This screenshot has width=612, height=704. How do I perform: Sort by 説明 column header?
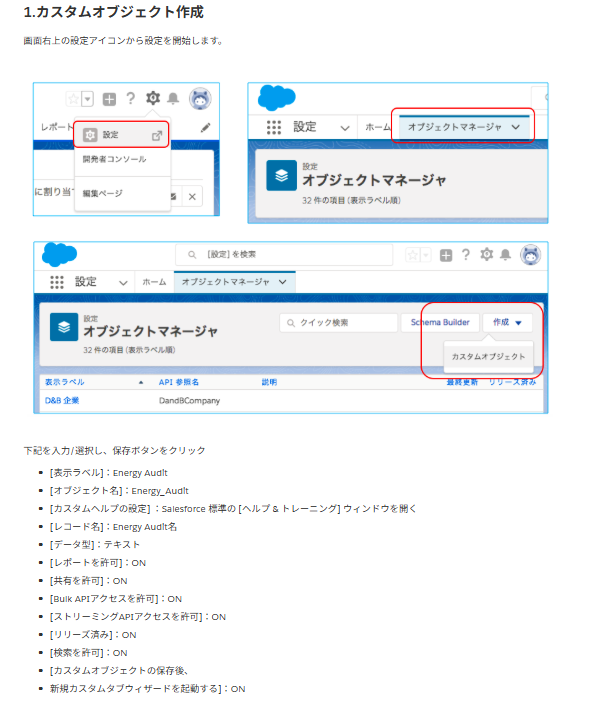269,382
